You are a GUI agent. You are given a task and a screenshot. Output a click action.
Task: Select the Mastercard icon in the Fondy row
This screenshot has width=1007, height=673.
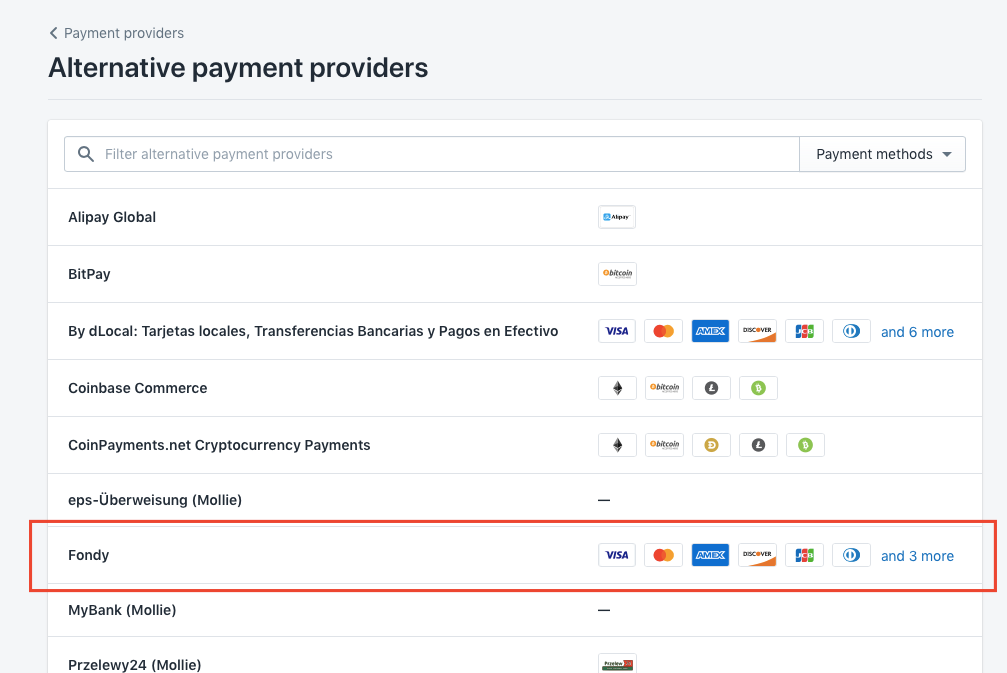pos(663,555)
